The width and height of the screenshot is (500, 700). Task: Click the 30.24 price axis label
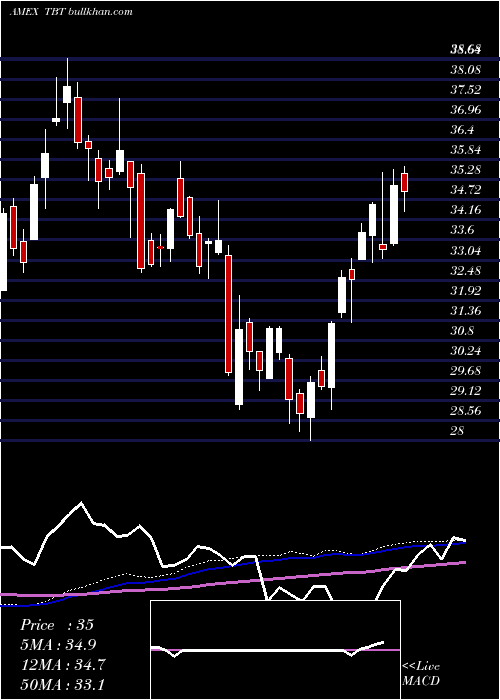point(465,350)
